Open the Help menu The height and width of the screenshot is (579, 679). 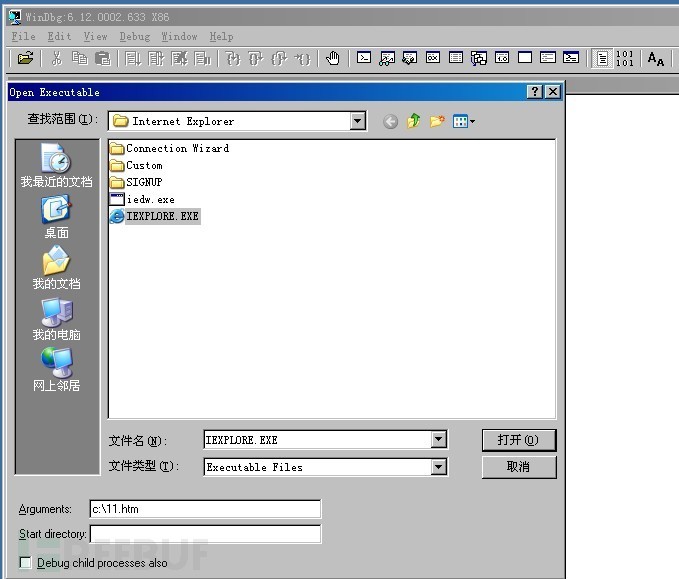pyautogui.click(x=221, y=36)
